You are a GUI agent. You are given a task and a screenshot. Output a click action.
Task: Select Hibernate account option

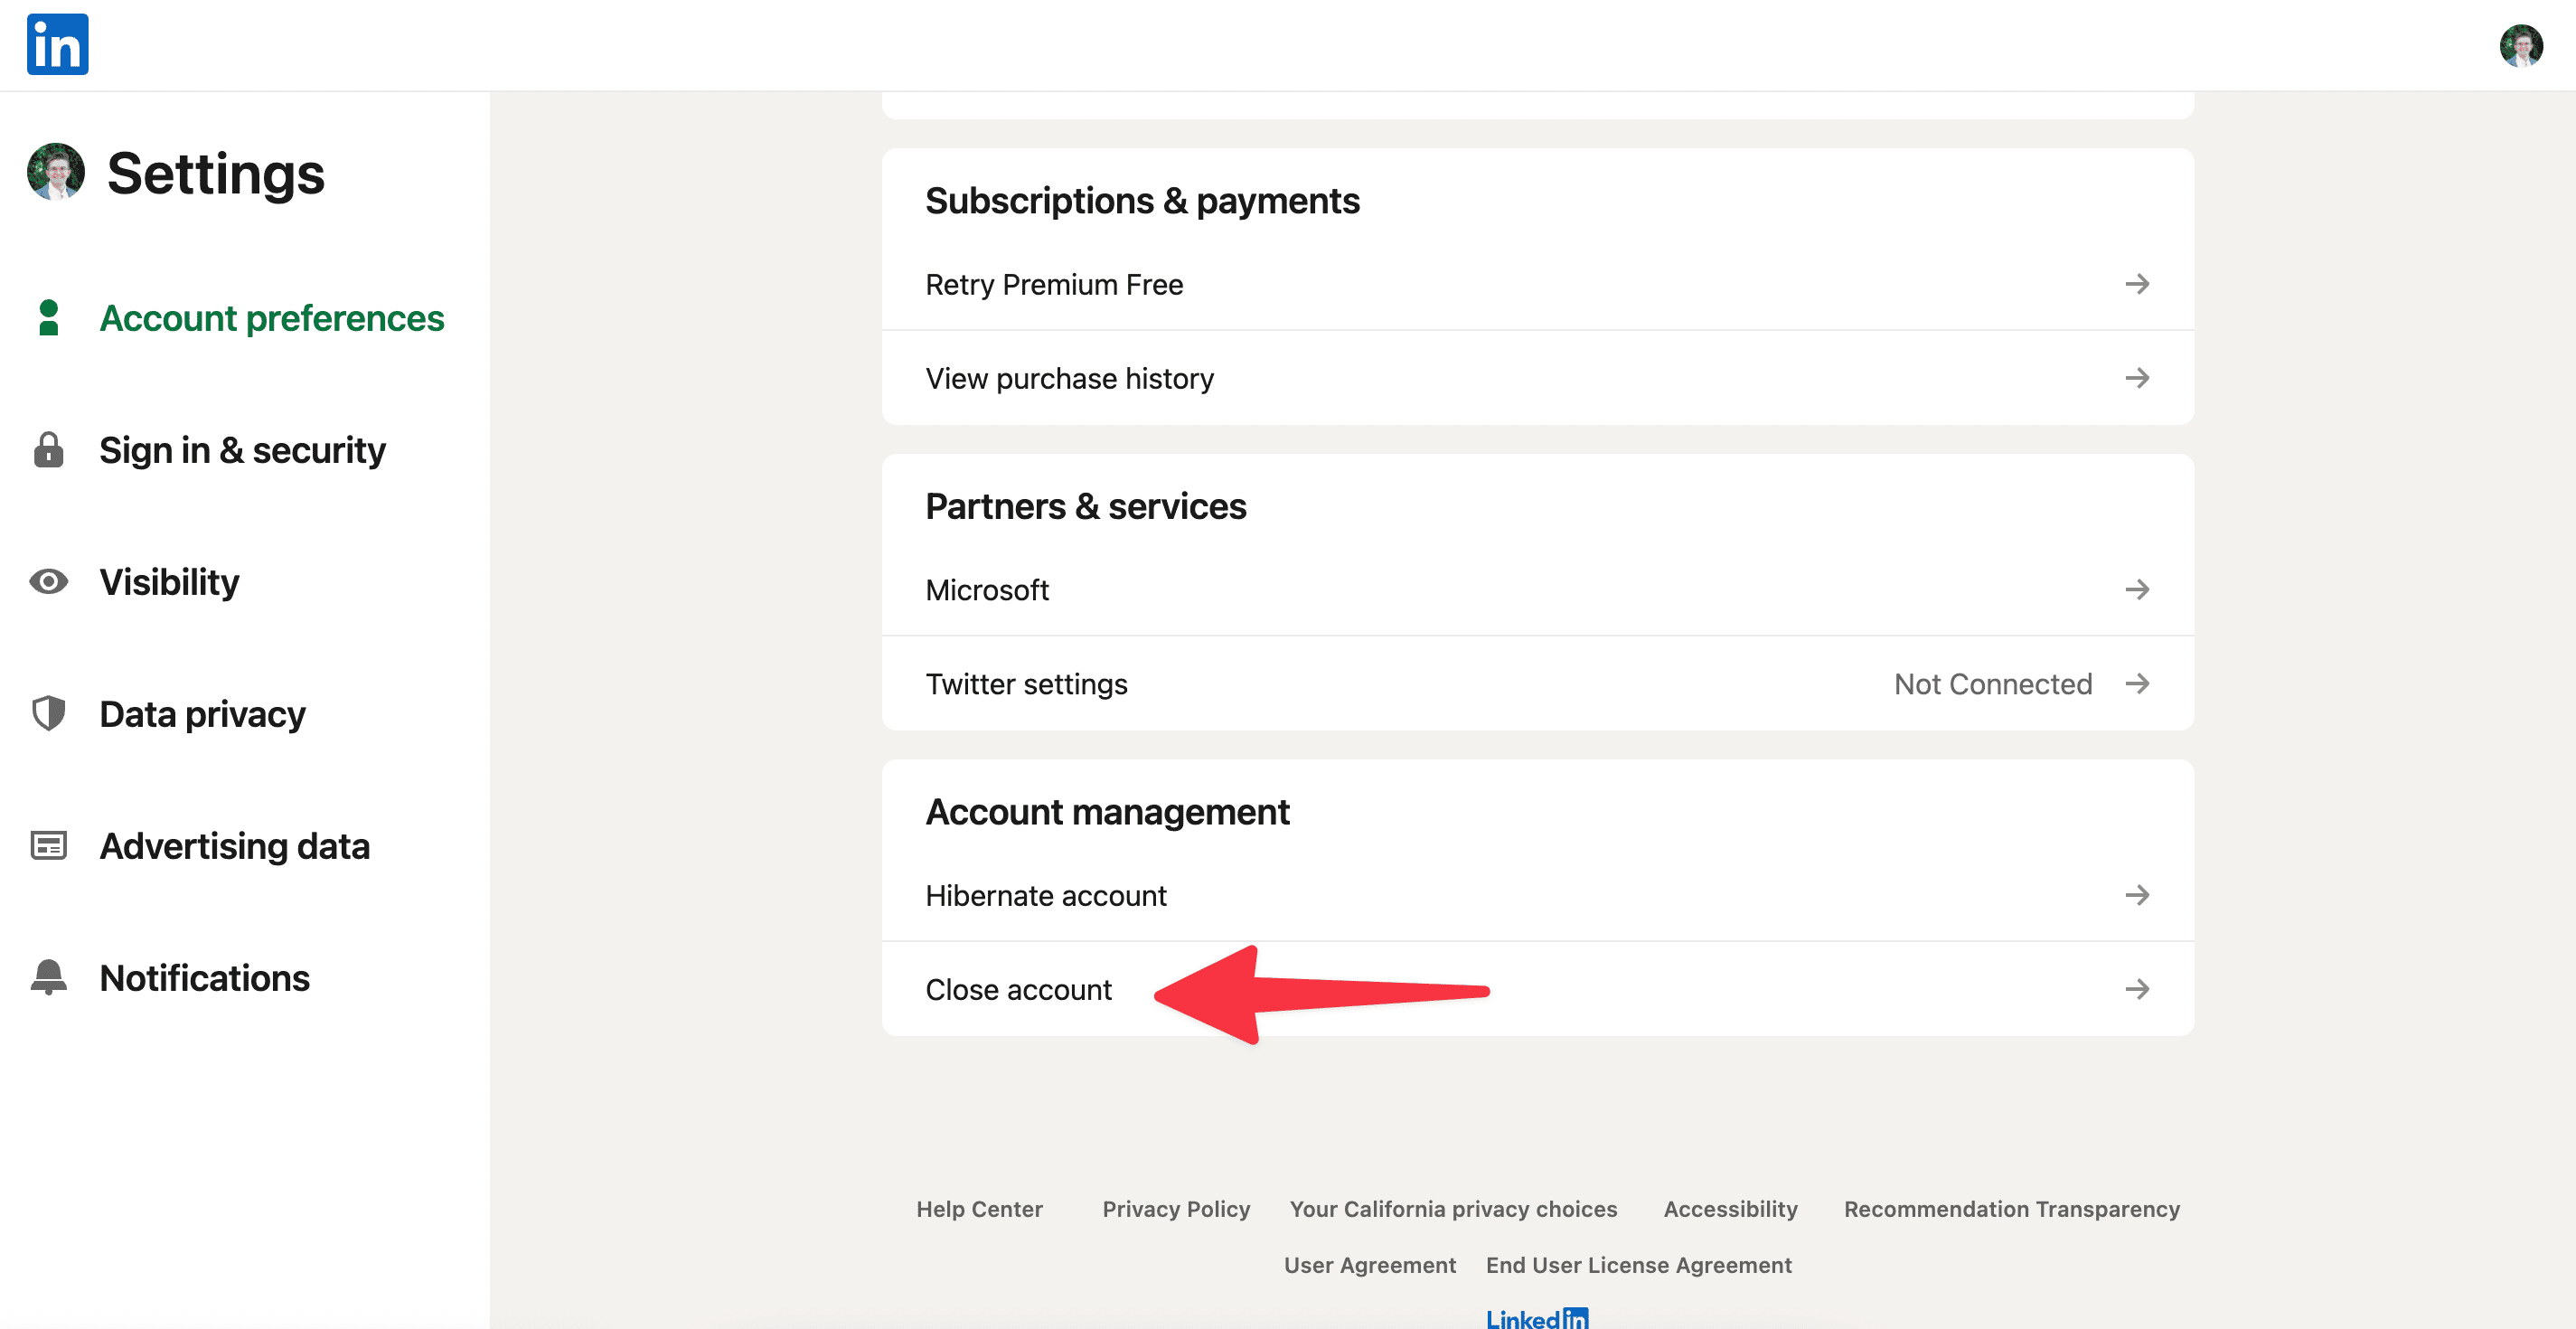[1046, 896]
